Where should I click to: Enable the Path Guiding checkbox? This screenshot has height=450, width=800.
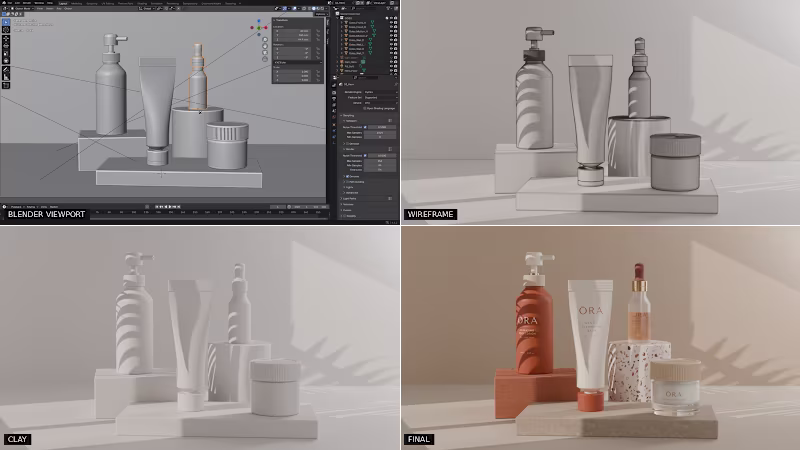pyautogui.click(x=347, y=182)
